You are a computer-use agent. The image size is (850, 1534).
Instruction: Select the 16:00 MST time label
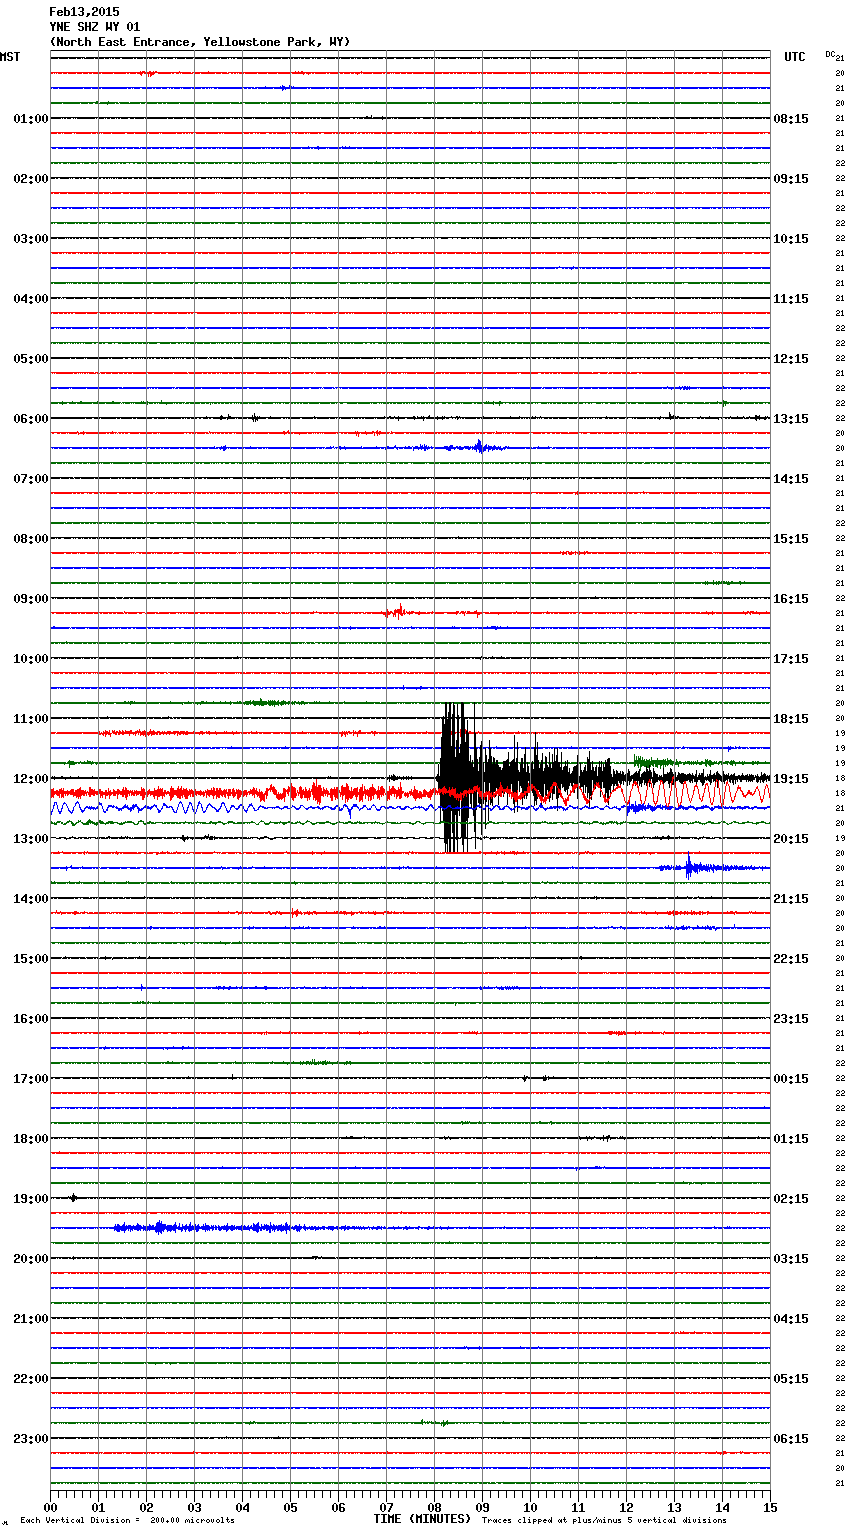click(x=30, y=1019)
